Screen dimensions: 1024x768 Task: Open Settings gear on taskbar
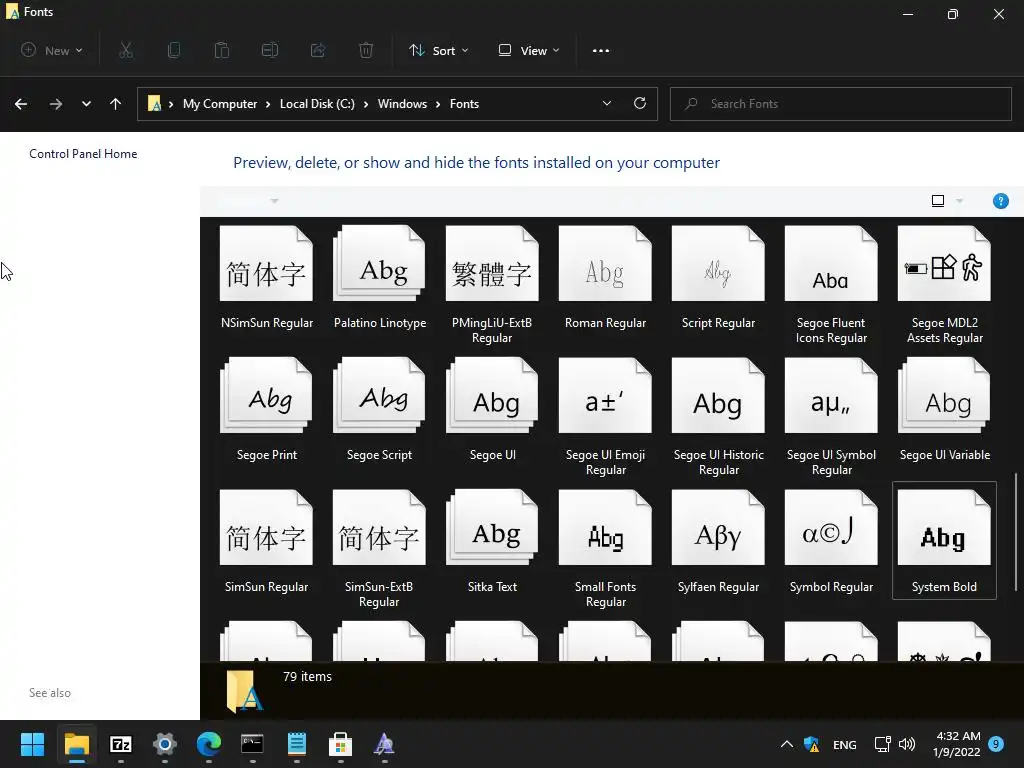click(165, 744)
